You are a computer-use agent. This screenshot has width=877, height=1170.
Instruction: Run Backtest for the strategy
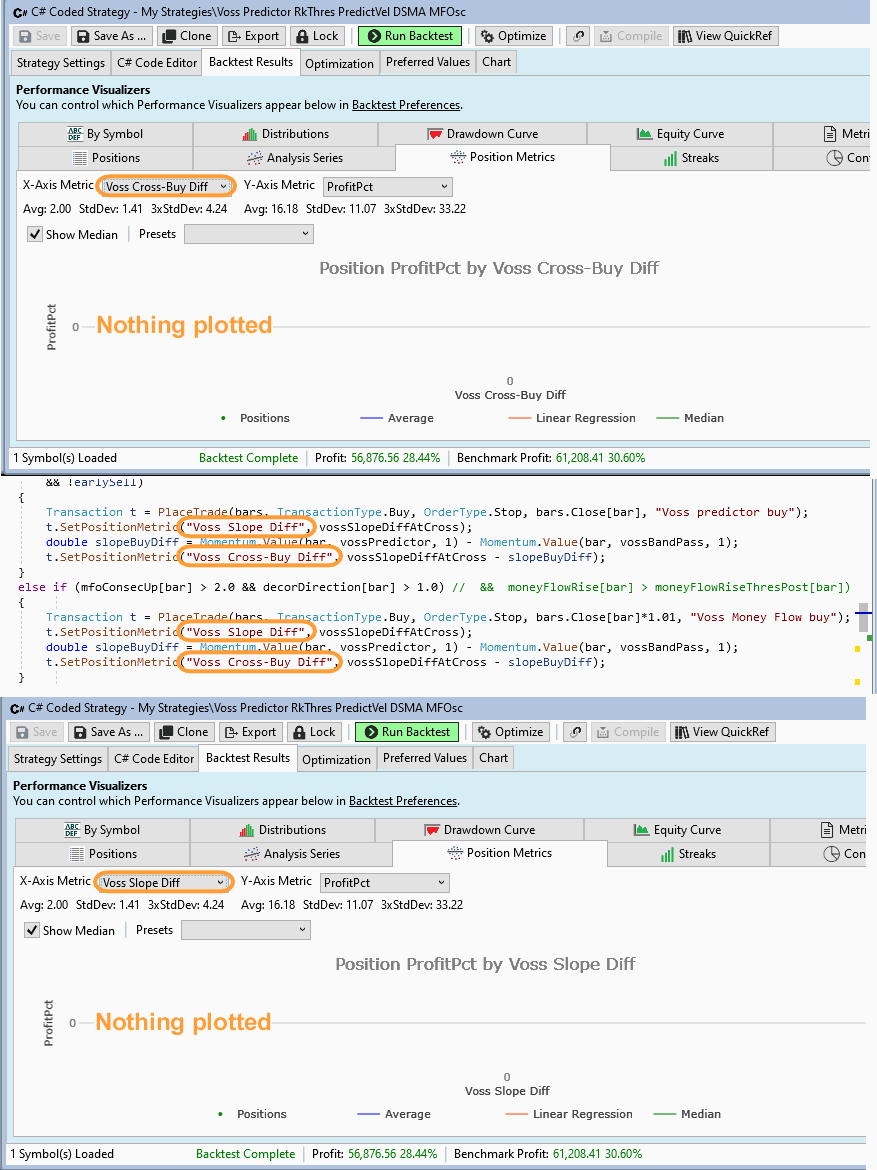pyautogui.click(x=409, y=35)
